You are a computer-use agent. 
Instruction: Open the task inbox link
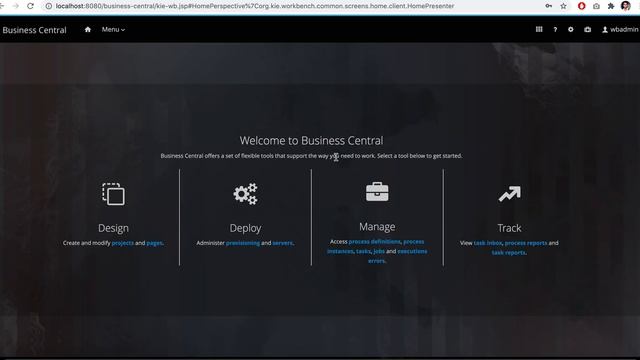488,243
